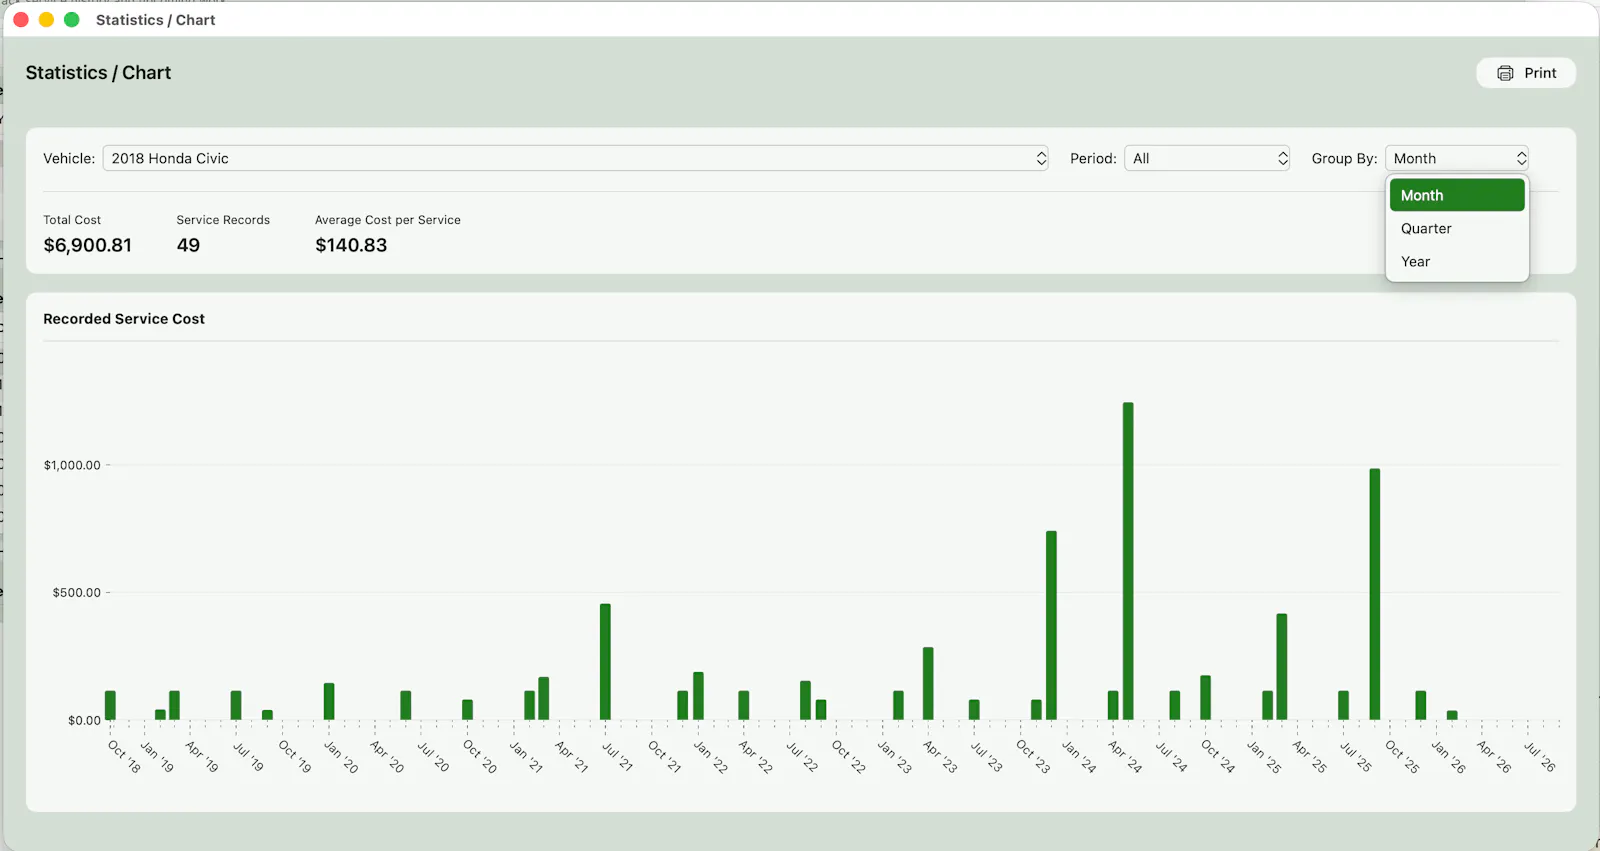Image resolution: width=1600 pixels, height=851 pixels.
Task: Maximize the window with the green button
Action: click(x=72, y=20)
